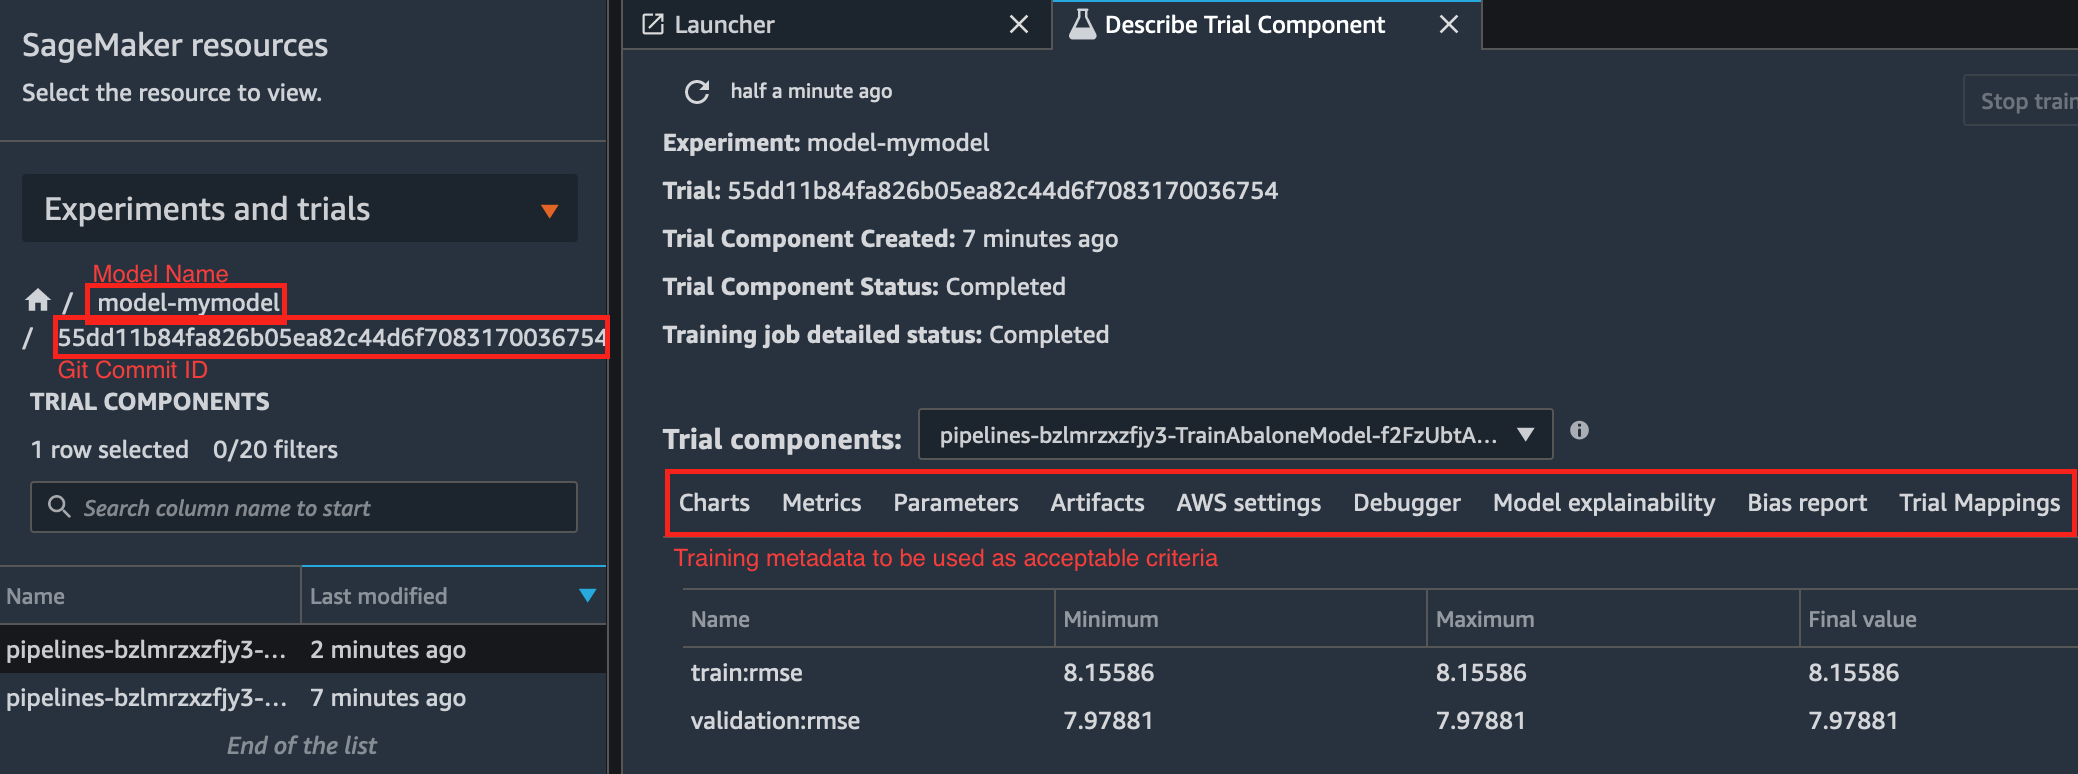Click the trial ID breadcrumb link
The width and height of the screenshot is (2078, 774).
coord(332,337)
